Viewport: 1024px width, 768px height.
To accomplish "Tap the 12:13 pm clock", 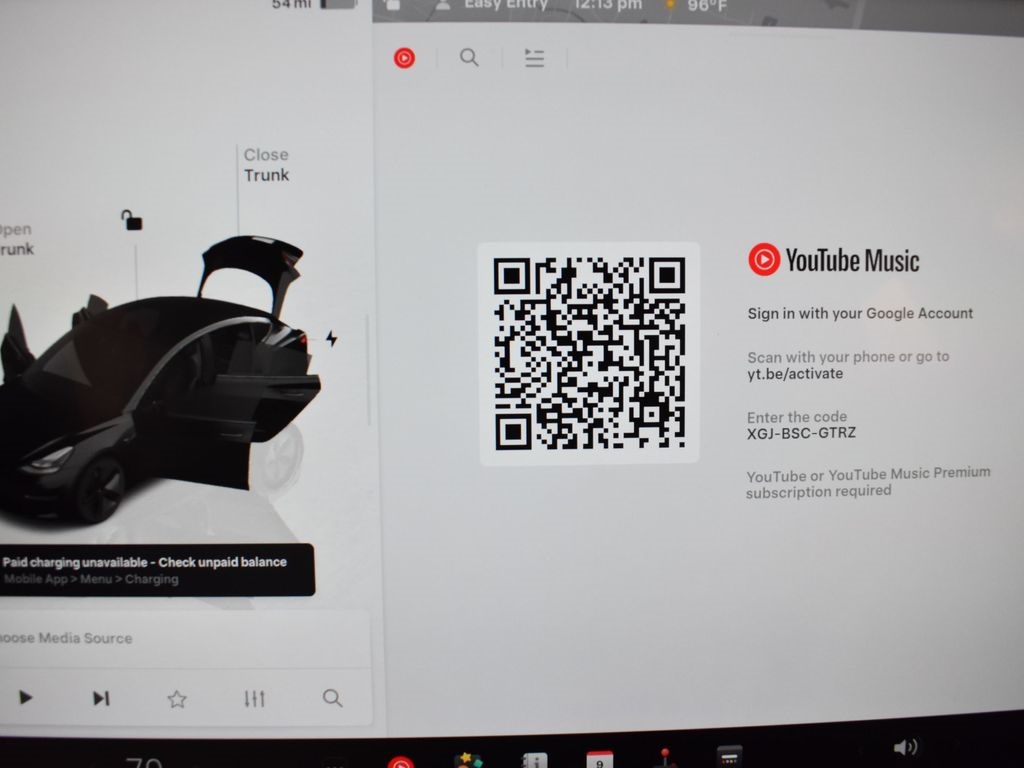I will pyautogui.click(x=608, y=5).
